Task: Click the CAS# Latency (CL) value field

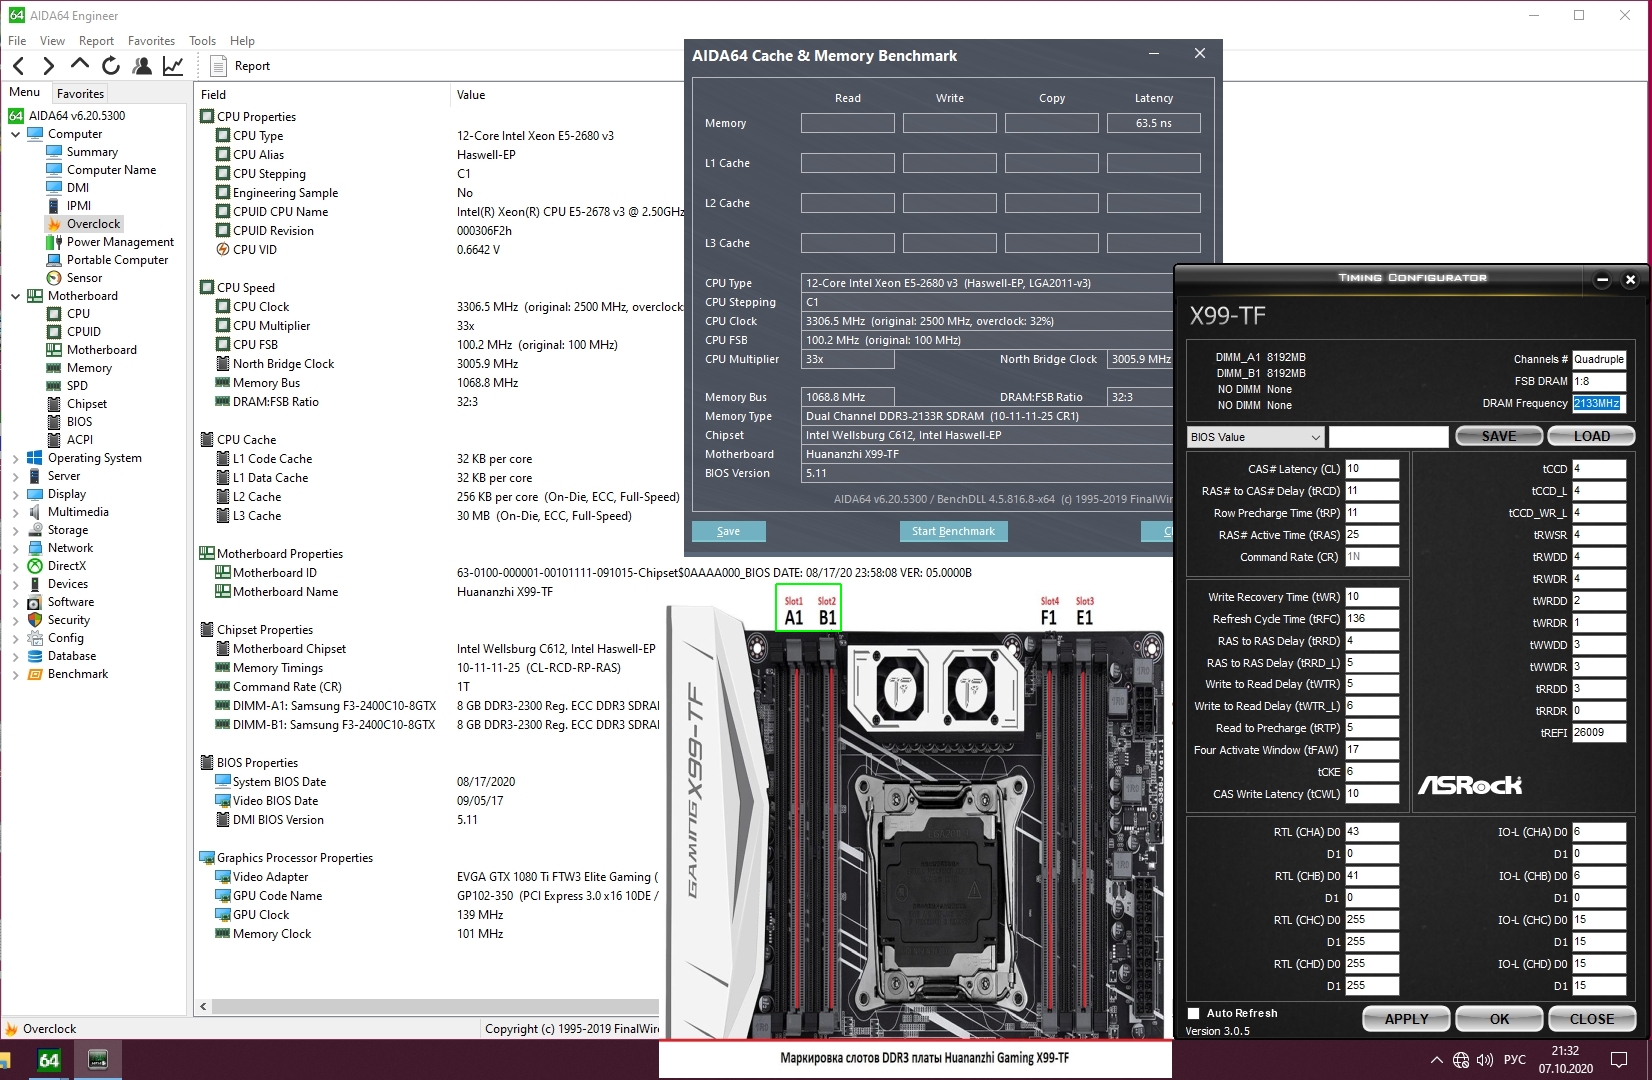Action: pos(1371,469)
